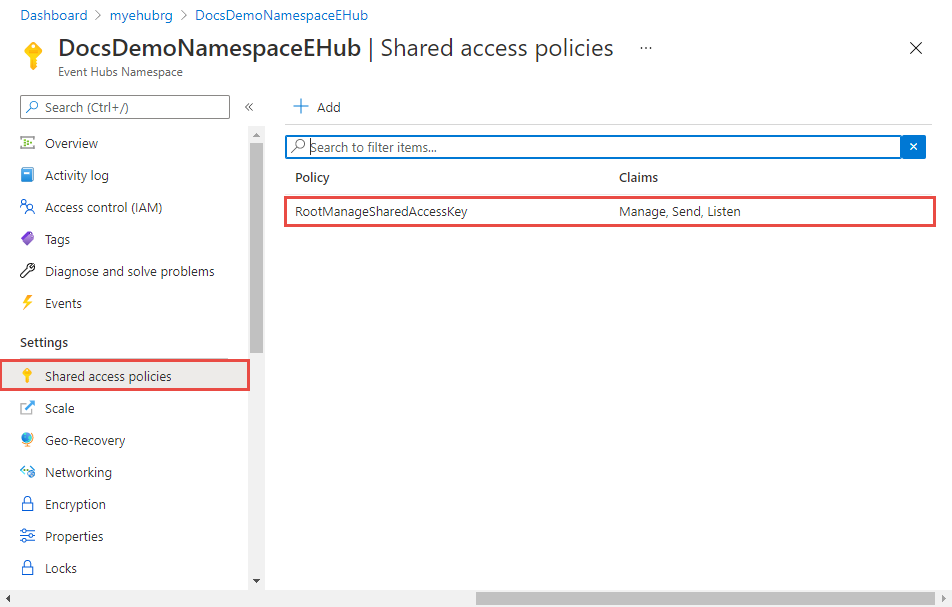Click the Add policy button
Image resolution: width=952 pixels, height=607 pixels.
coord(317,107)
